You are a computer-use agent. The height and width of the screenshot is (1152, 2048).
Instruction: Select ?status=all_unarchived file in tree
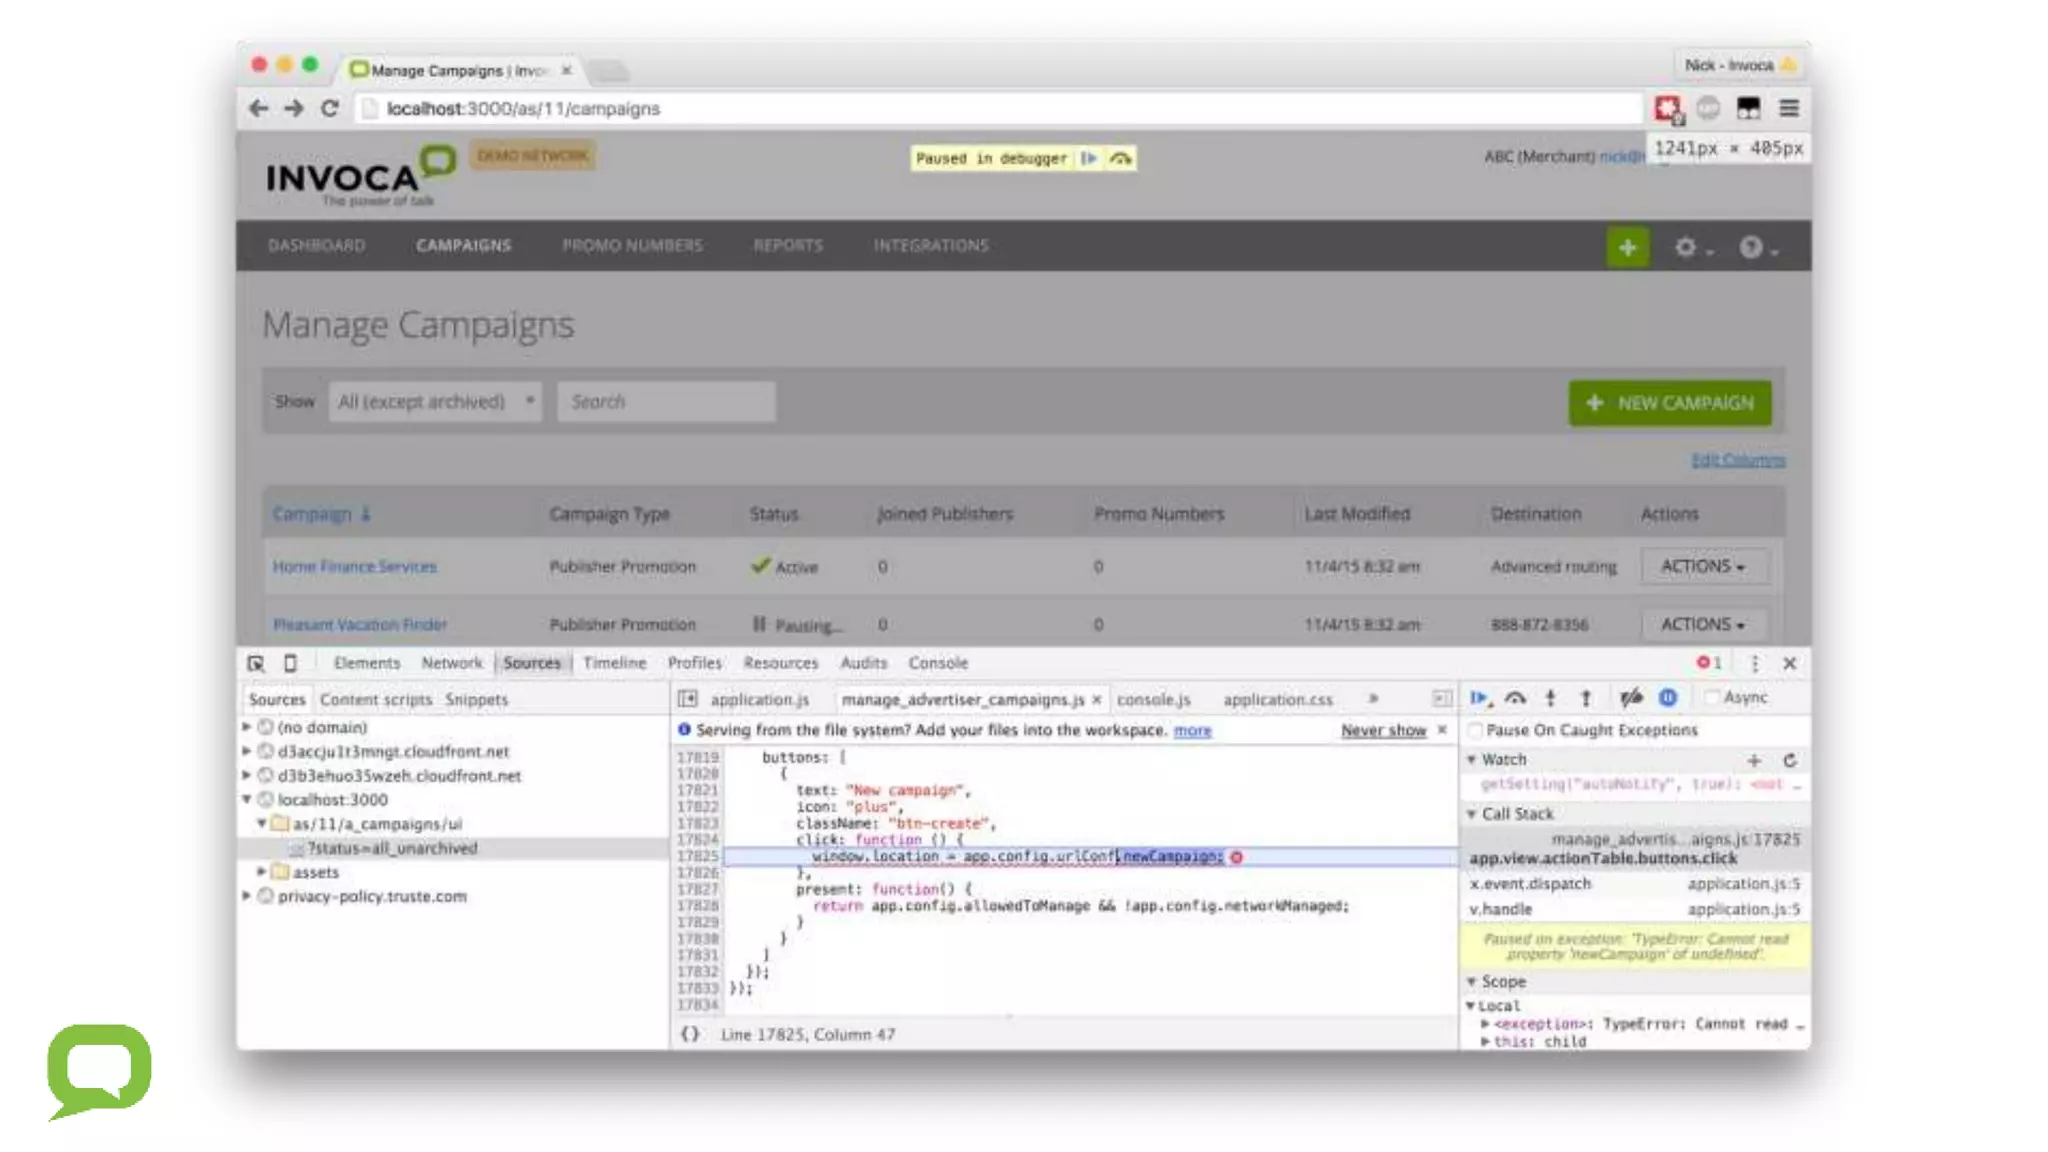tap(392, 848)
